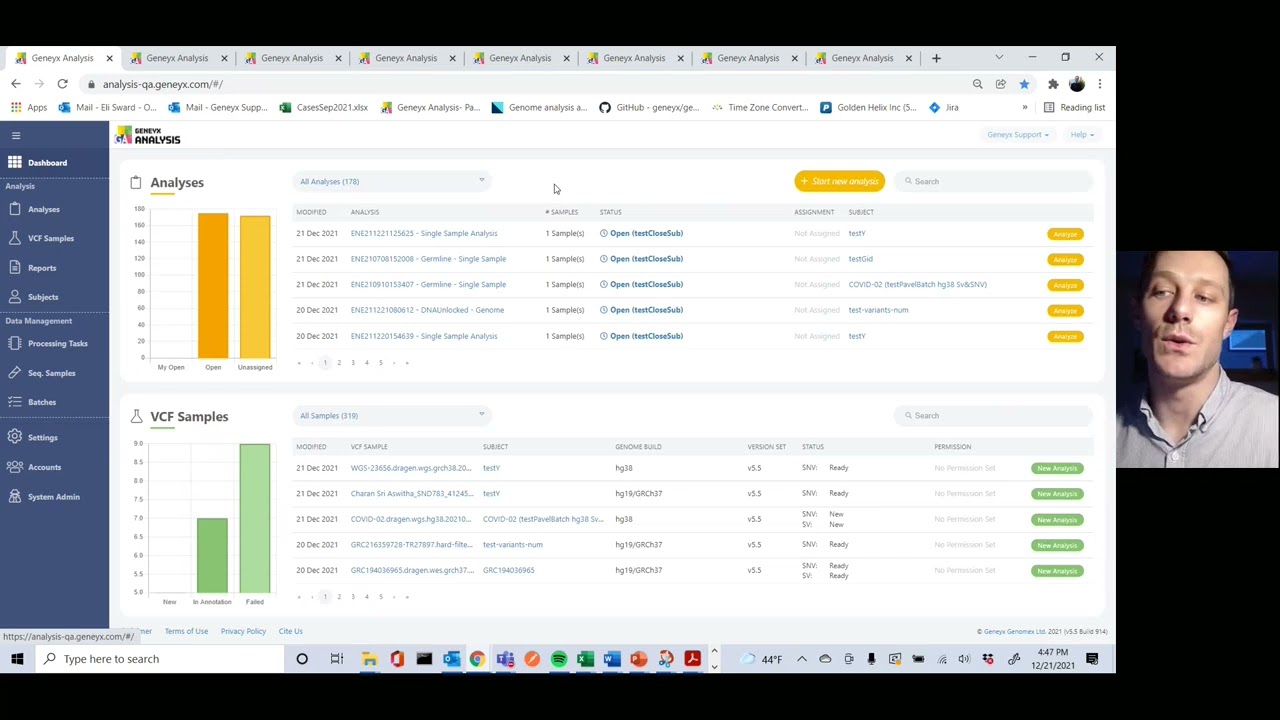The width and height of the screenshot is (1280, 720).
Task: Open the Jira bookmark
Action: [944, 108]
